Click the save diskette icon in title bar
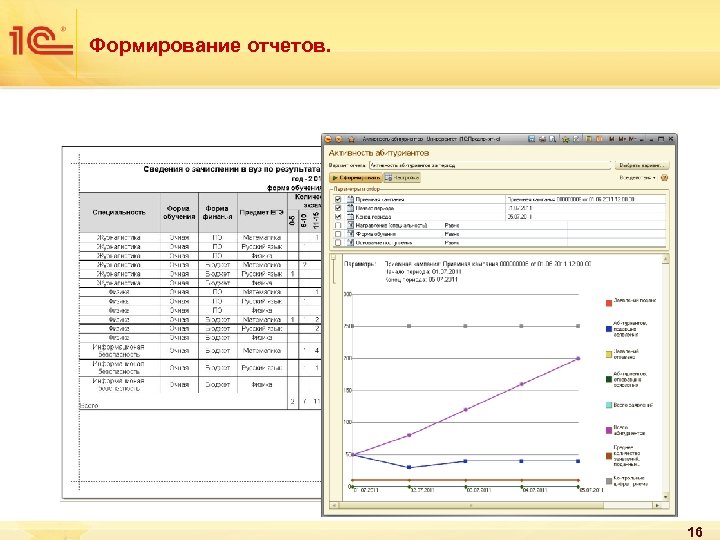 [x=531, y=139]
